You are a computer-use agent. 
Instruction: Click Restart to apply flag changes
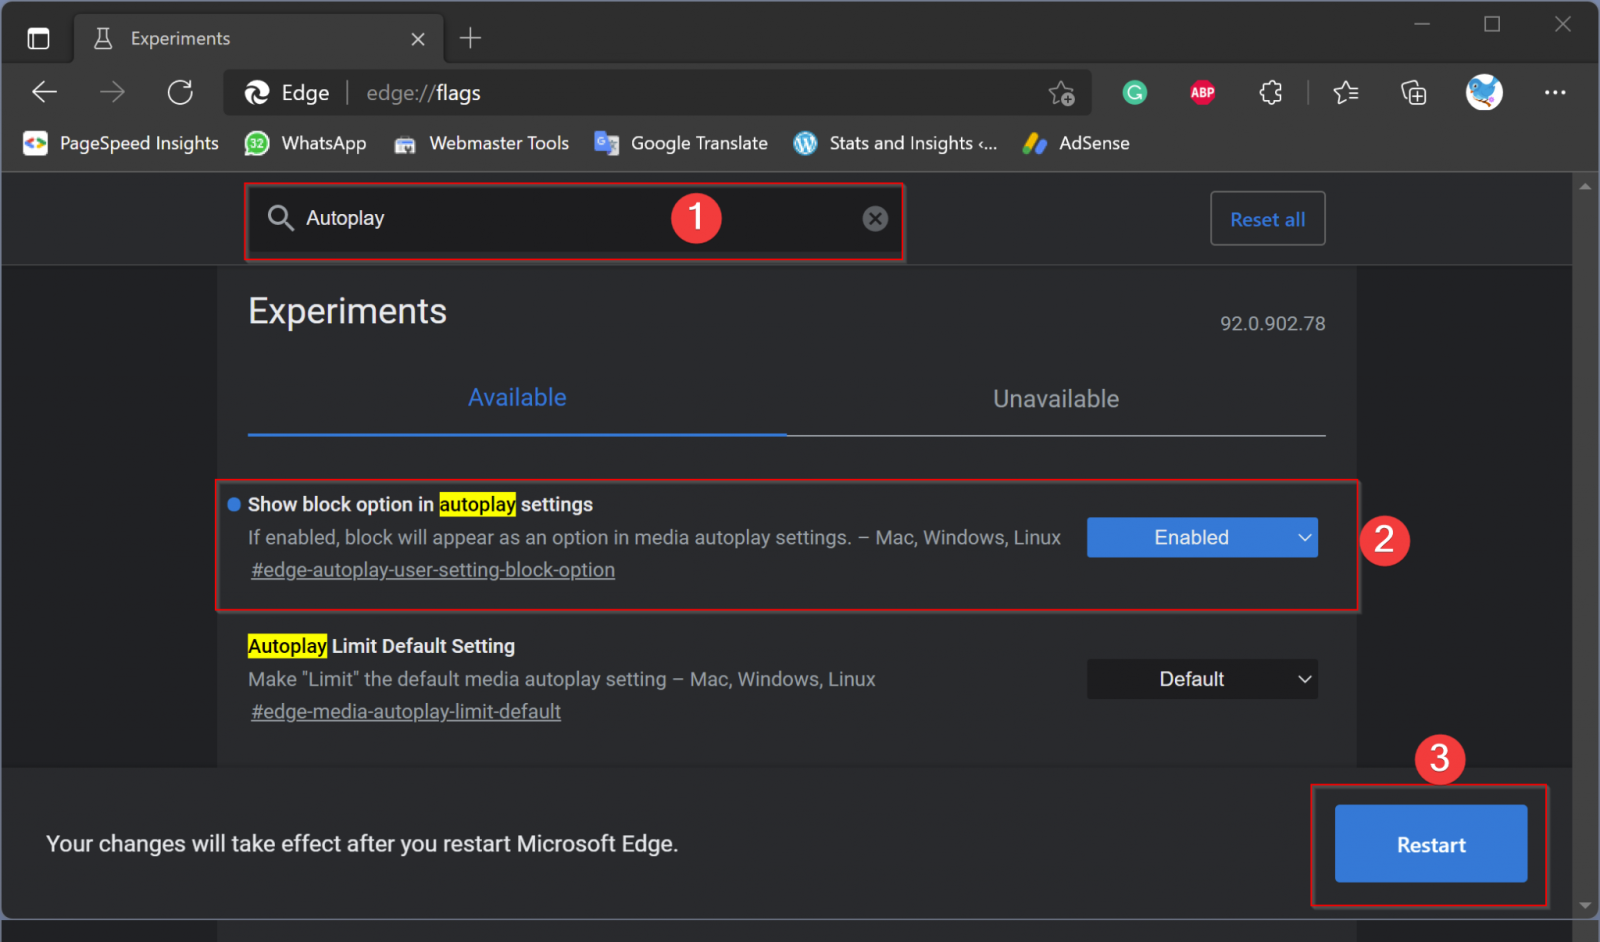[x=1430, y=844]
